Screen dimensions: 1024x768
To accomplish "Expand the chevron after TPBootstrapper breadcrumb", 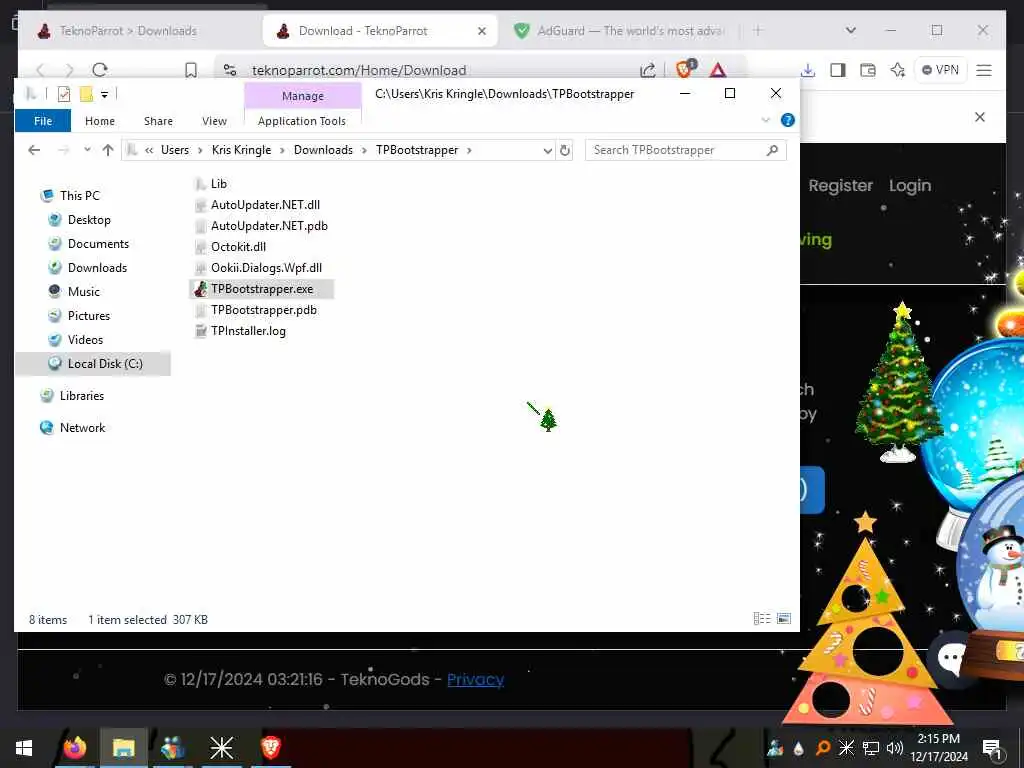I will coord(469,150).
